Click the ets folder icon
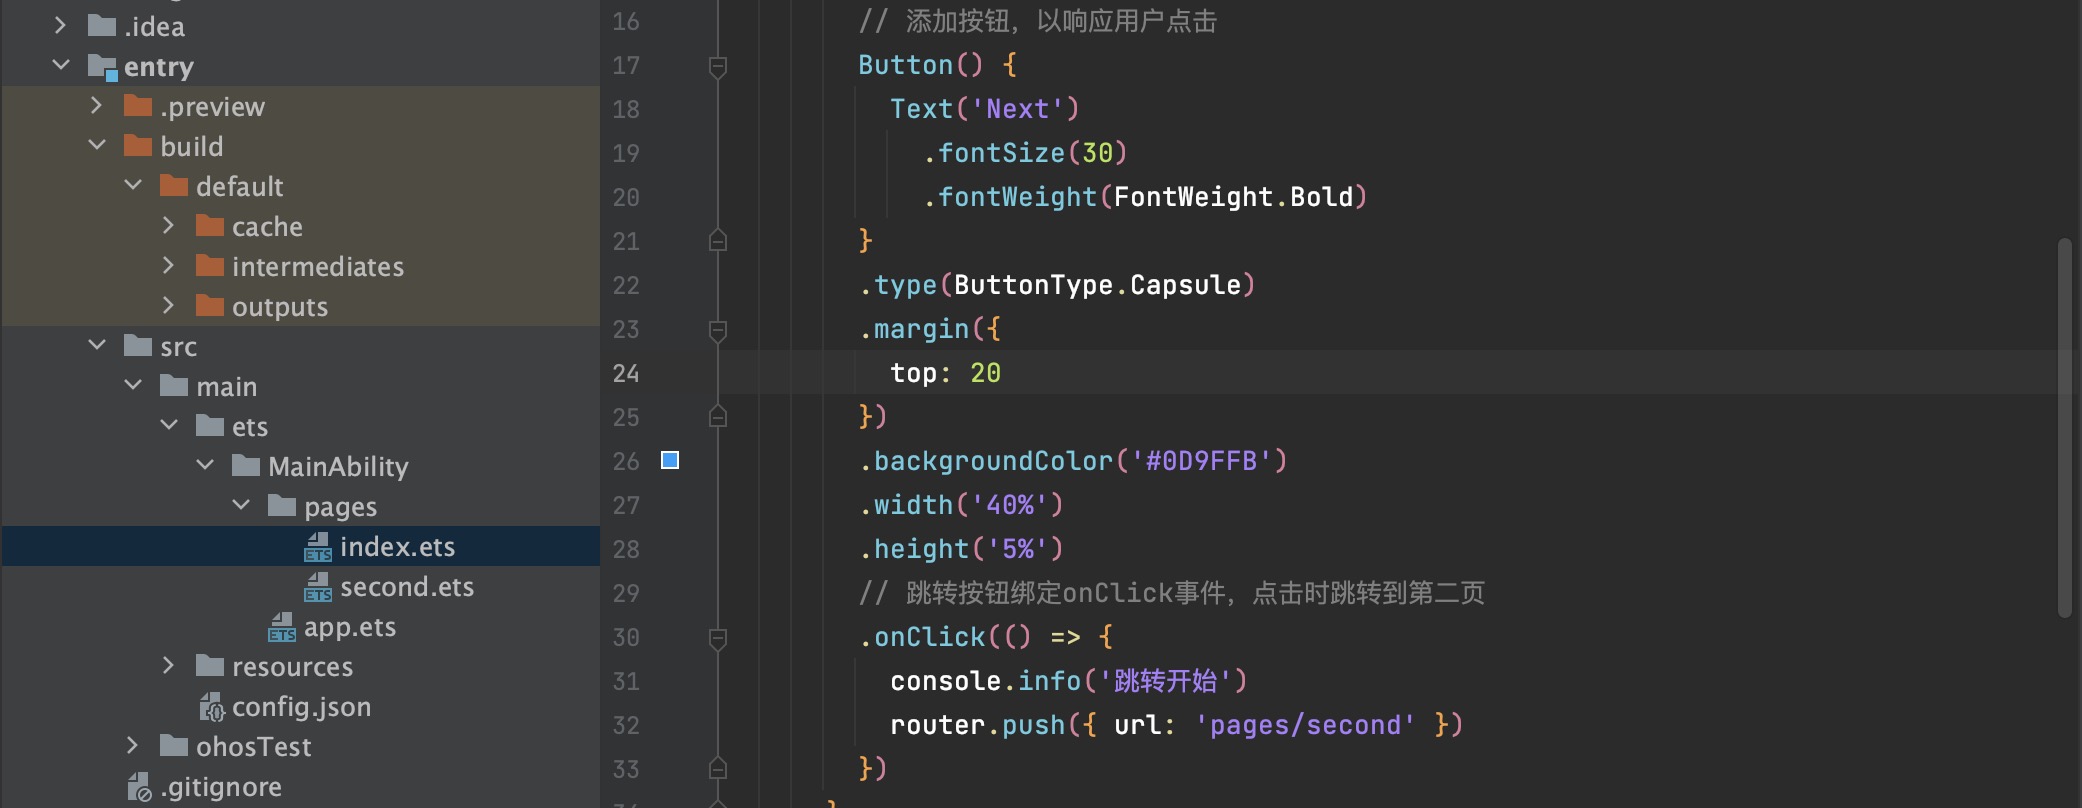 point(210,425)
